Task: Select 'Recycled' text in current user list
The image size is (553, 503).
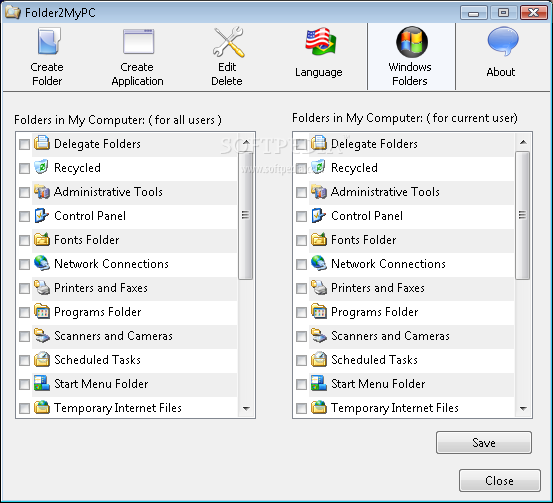Action: (354, 168)
